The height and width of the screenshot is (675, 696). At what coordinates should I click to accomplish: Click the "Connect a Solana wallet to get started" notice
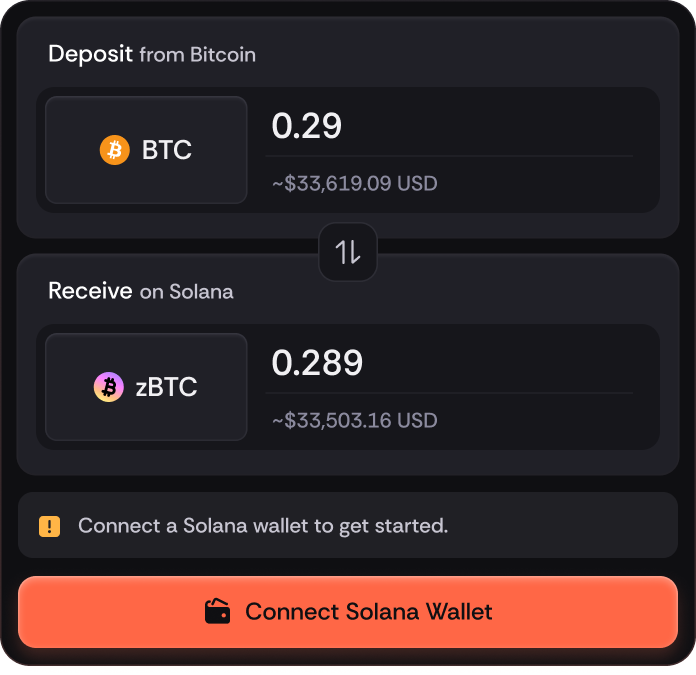[263, 526]
